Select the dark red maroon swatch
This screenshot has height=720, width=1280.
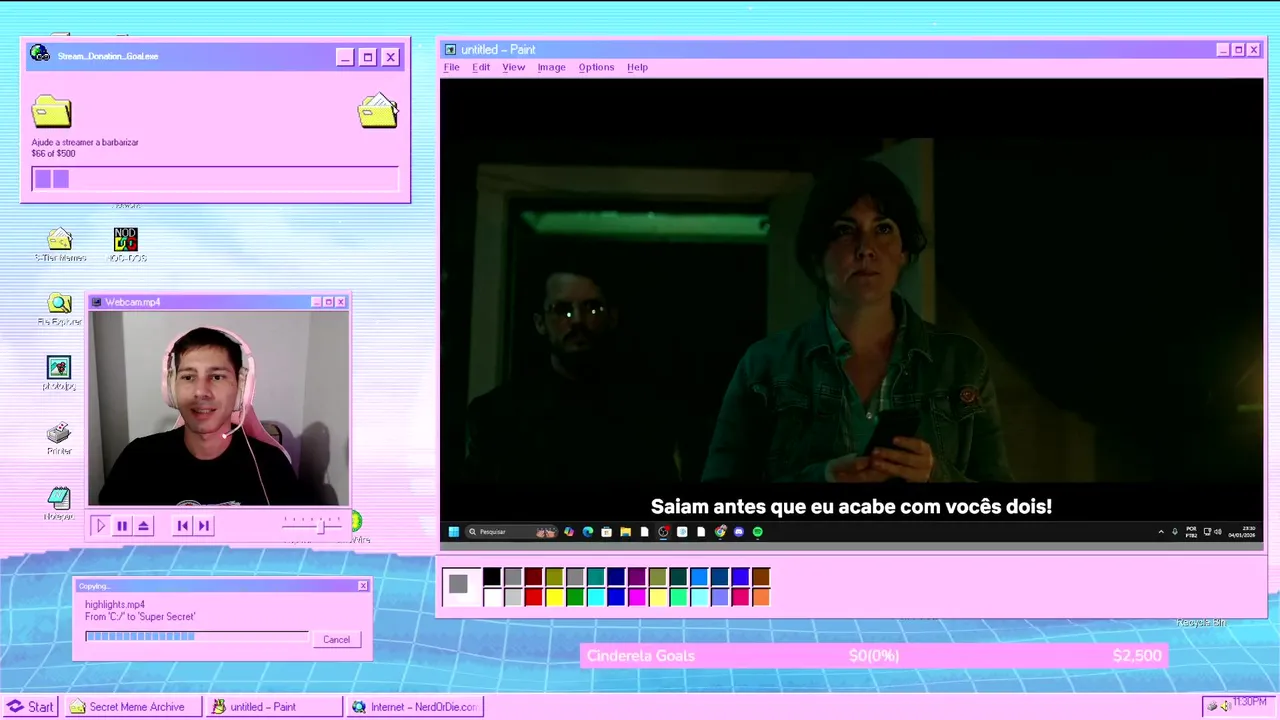[x=533, y=576]
